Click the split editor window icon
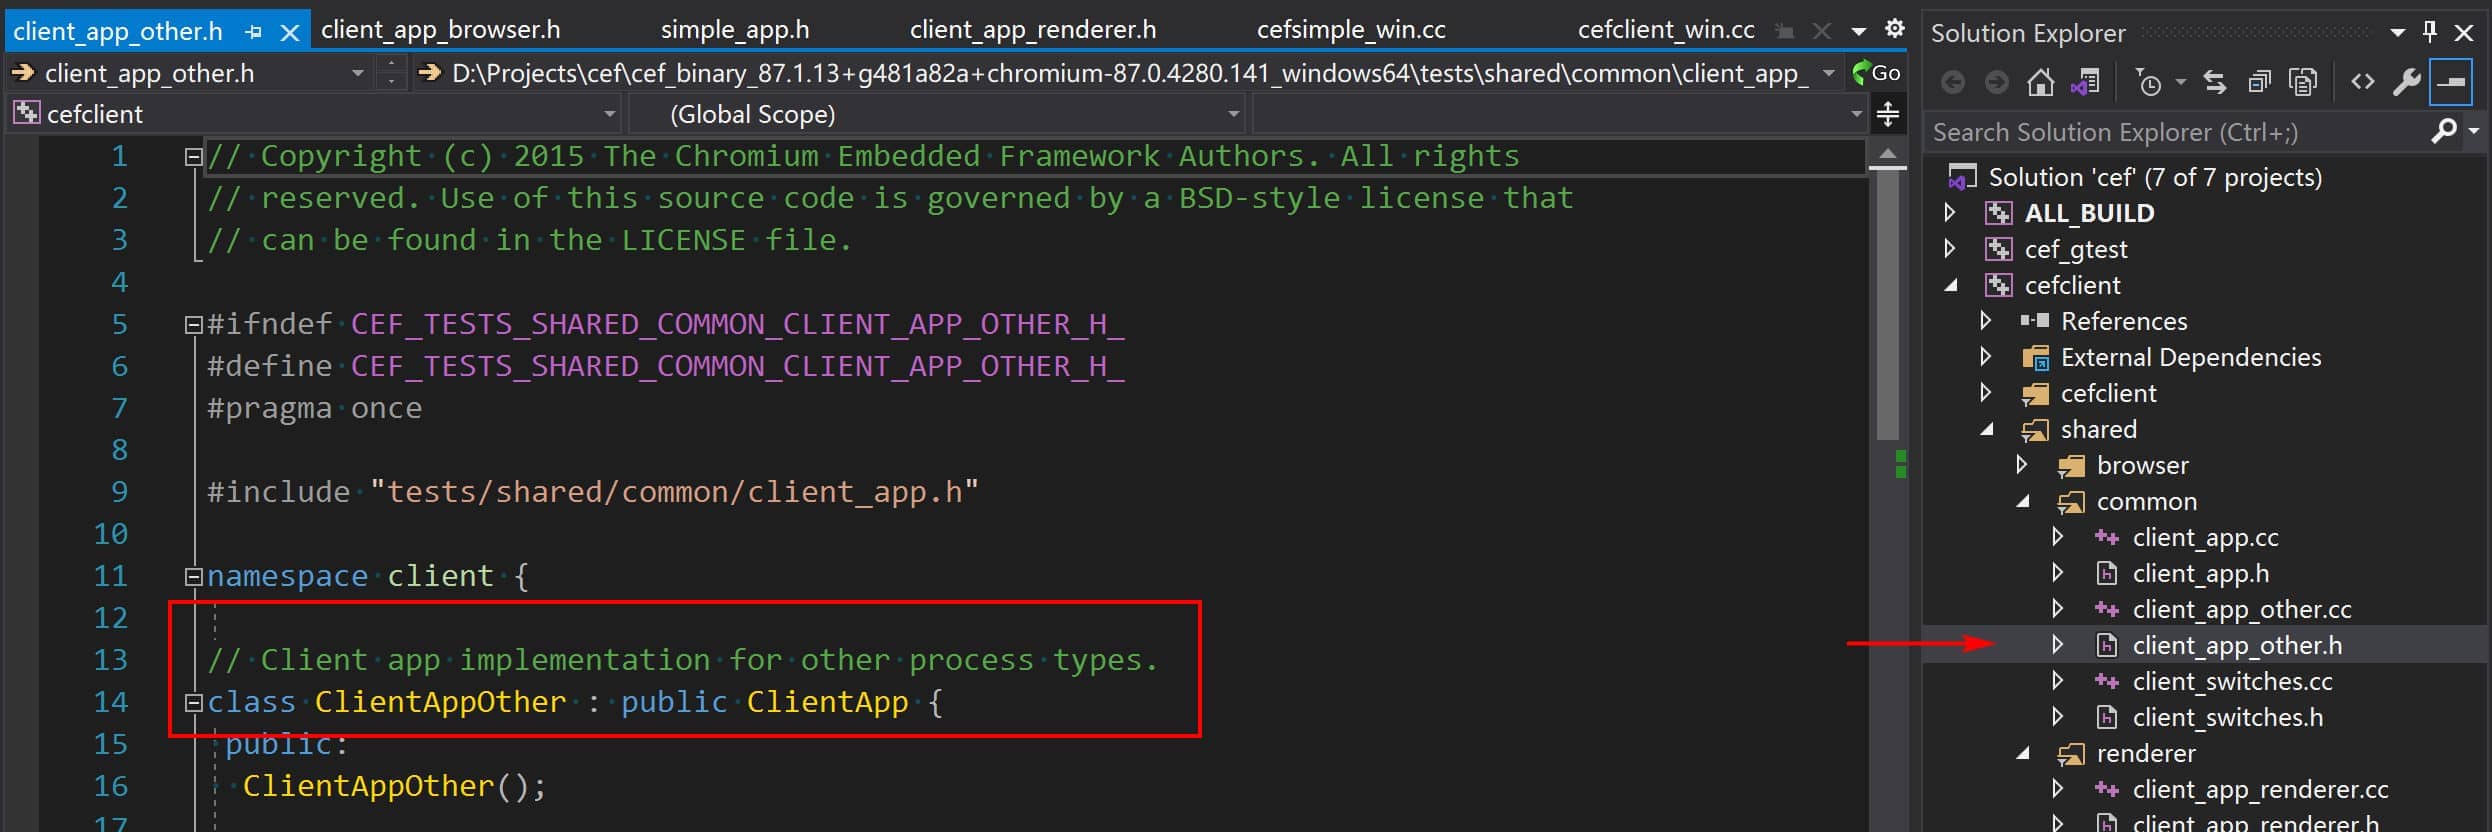The height and width of the screenshot is (832, 2492). pyautogui.click(x=1888, y=114)
